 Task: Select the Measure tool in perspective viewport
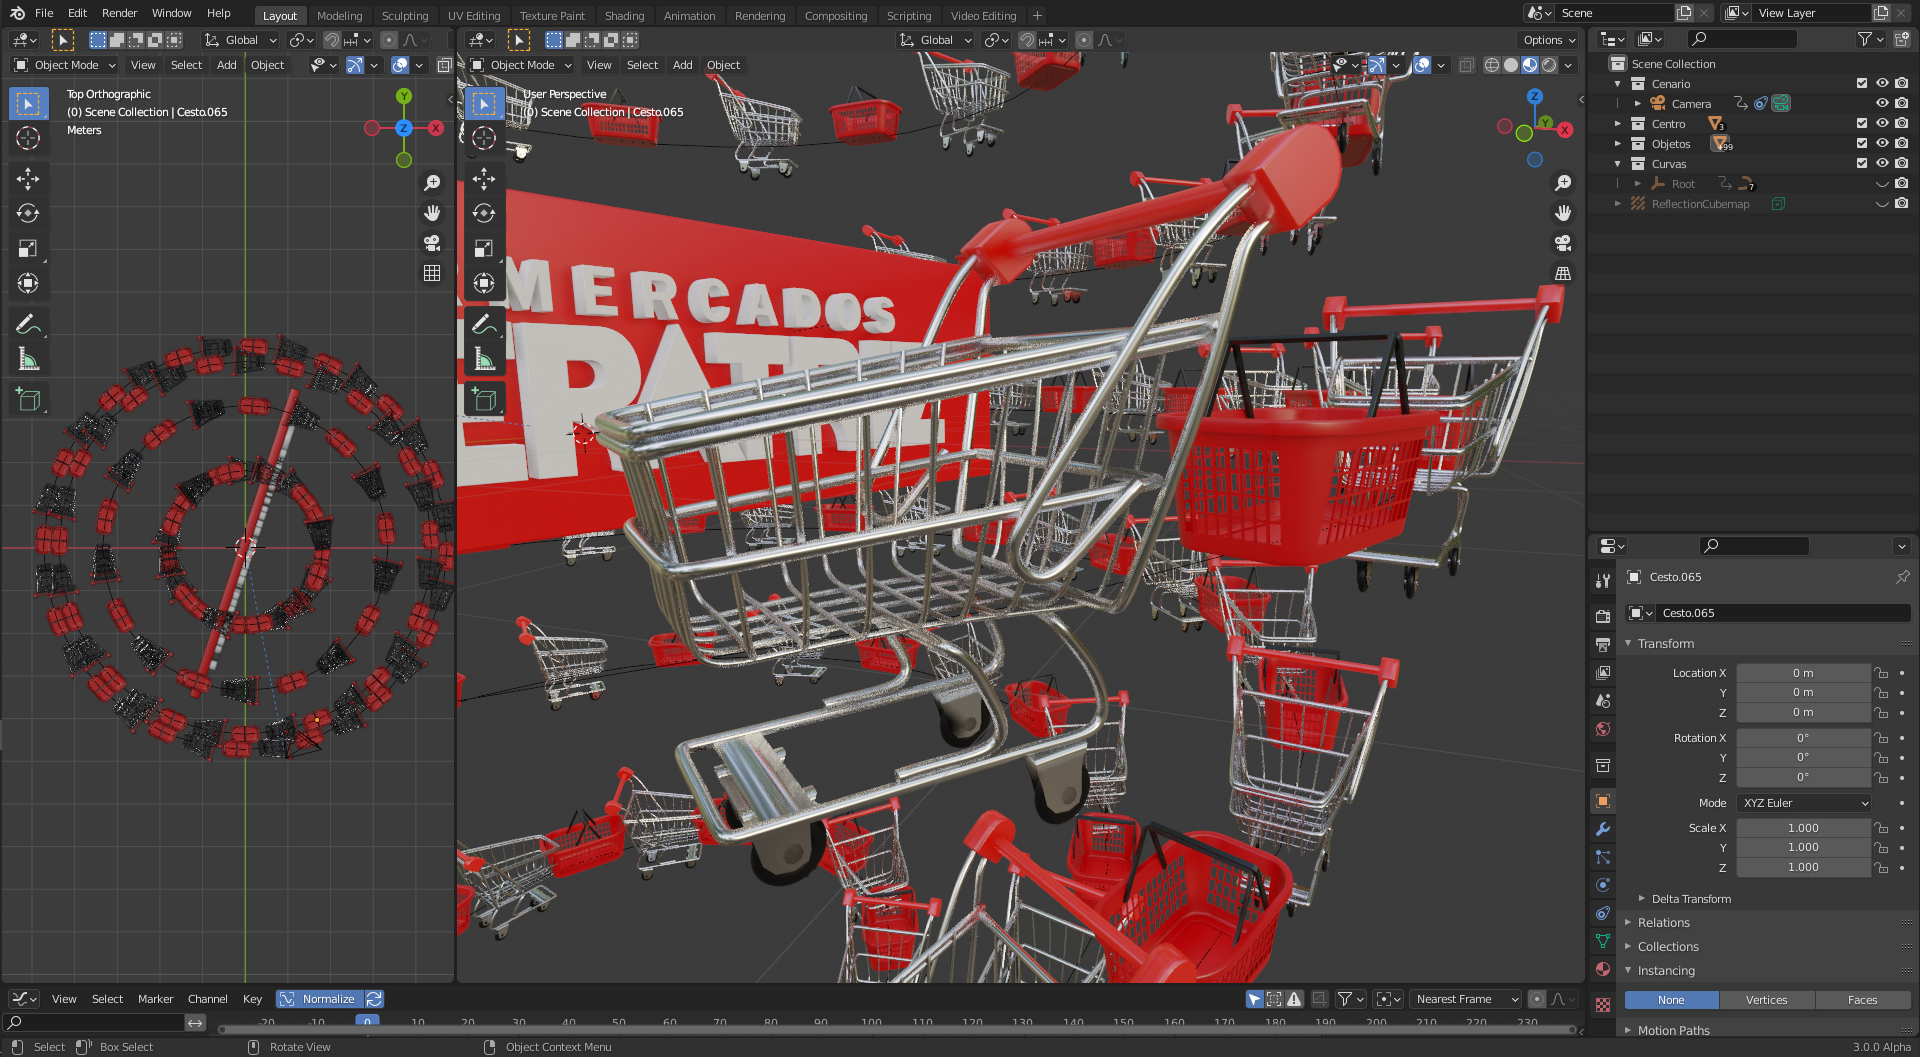pos(484,359)
